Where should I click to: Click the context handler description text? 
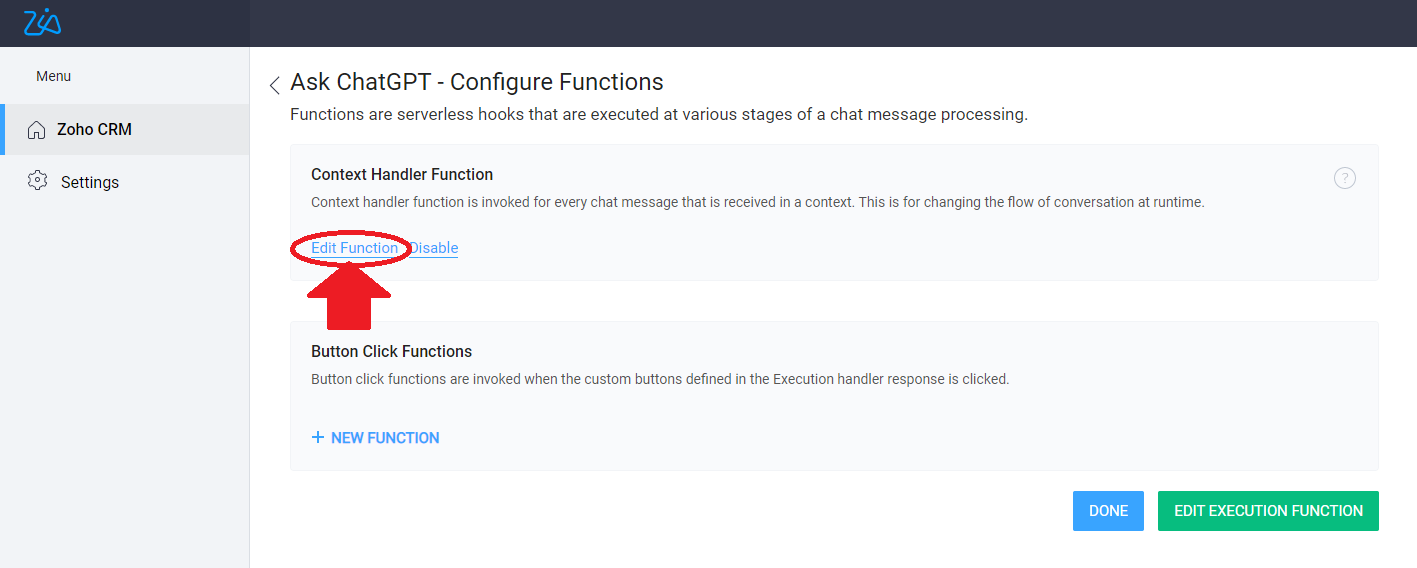[x=757, y=202]
